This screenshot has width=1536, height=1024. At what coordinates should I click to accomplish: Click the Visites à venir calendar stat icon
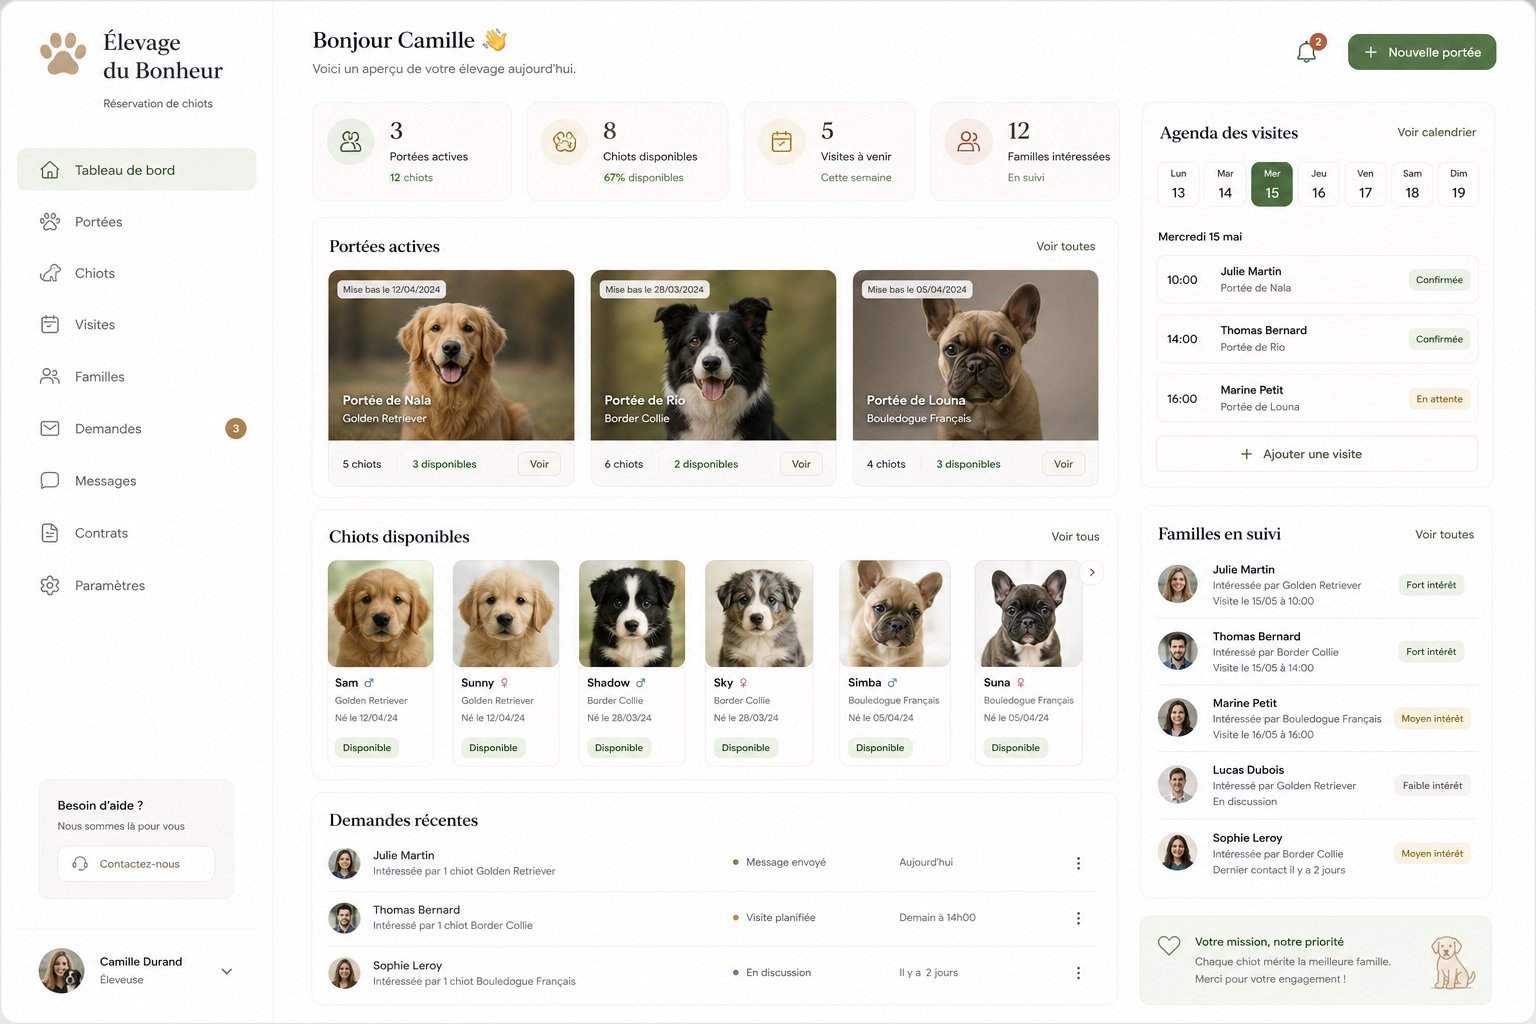tap(782, 142)
